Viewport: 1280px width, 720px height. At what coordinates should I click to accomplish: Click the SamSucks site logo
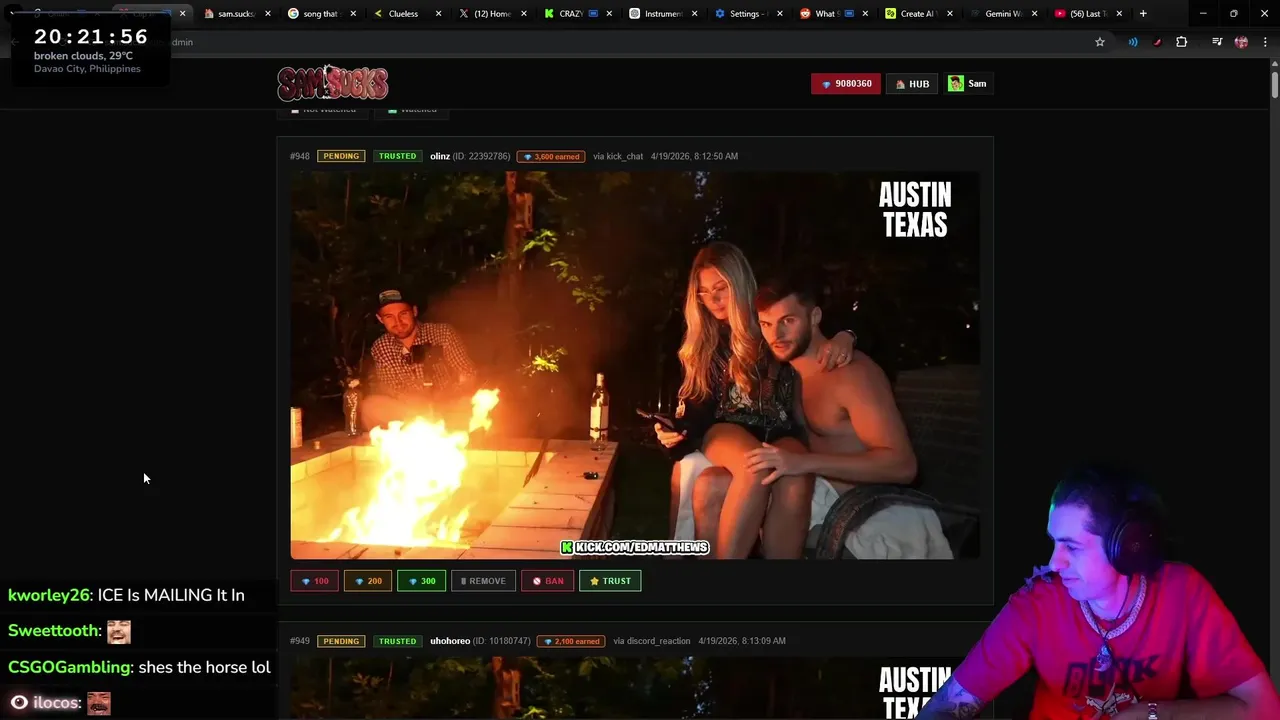click(x=332, y=83)
